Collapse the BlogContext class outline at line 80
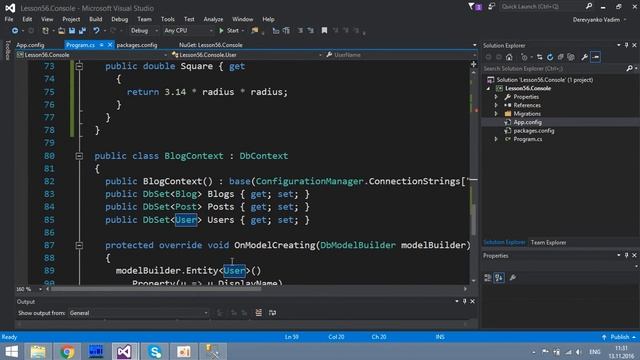Screen dimensions: 640x360 (x=79, y=156)
